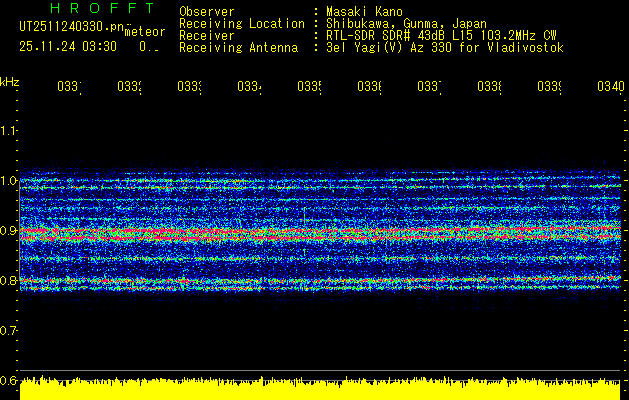Click the 0340 time marker

click(611, 86)
